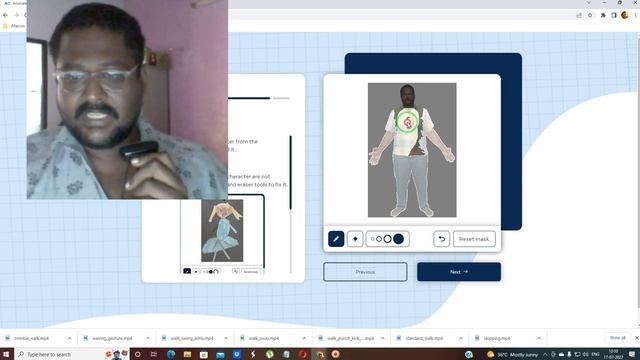Open standard_walk.mp4 download item
The height and width of the screenshot is (360, 640).
click(x=424, y=338)
